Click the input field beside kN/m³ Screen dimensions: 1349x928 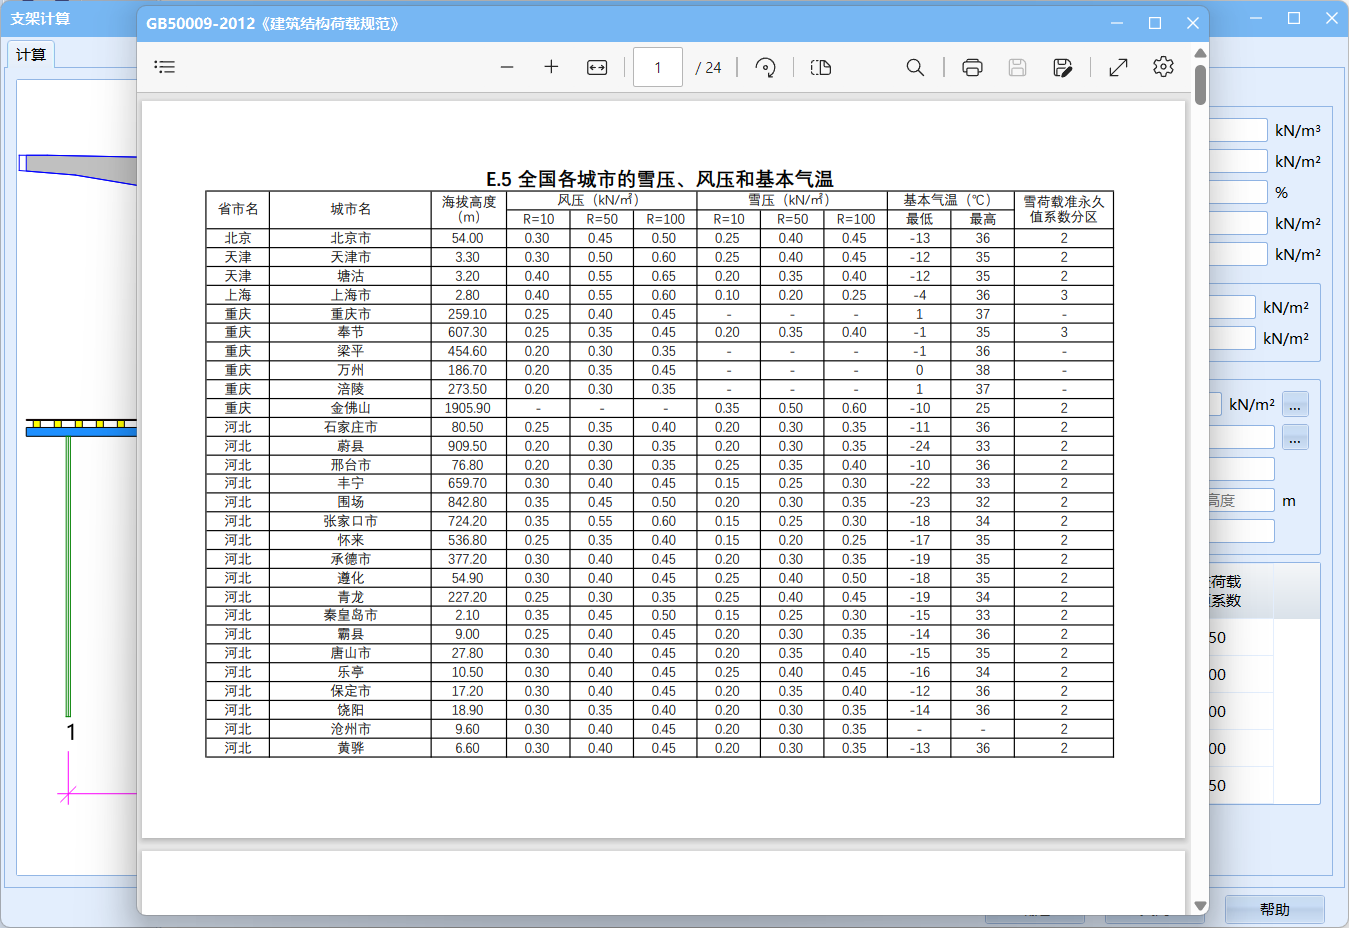1238,130
